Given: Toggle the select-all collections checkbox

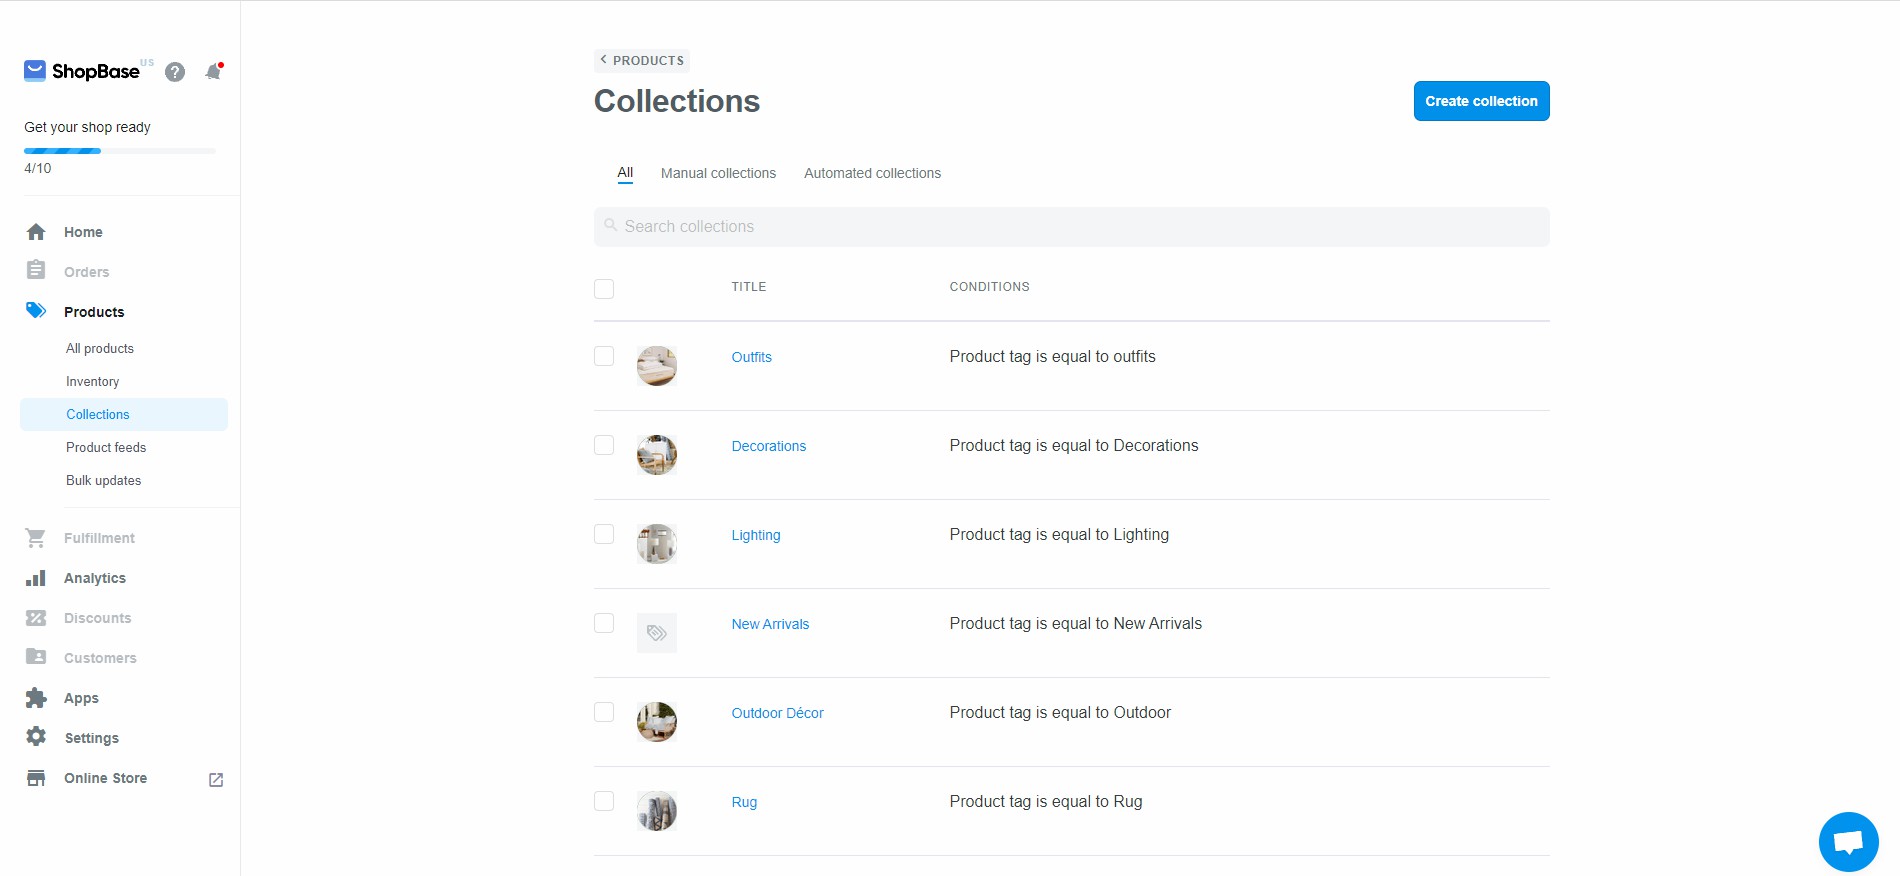Looking at the screenshot, I should click(x=604, y=289).
